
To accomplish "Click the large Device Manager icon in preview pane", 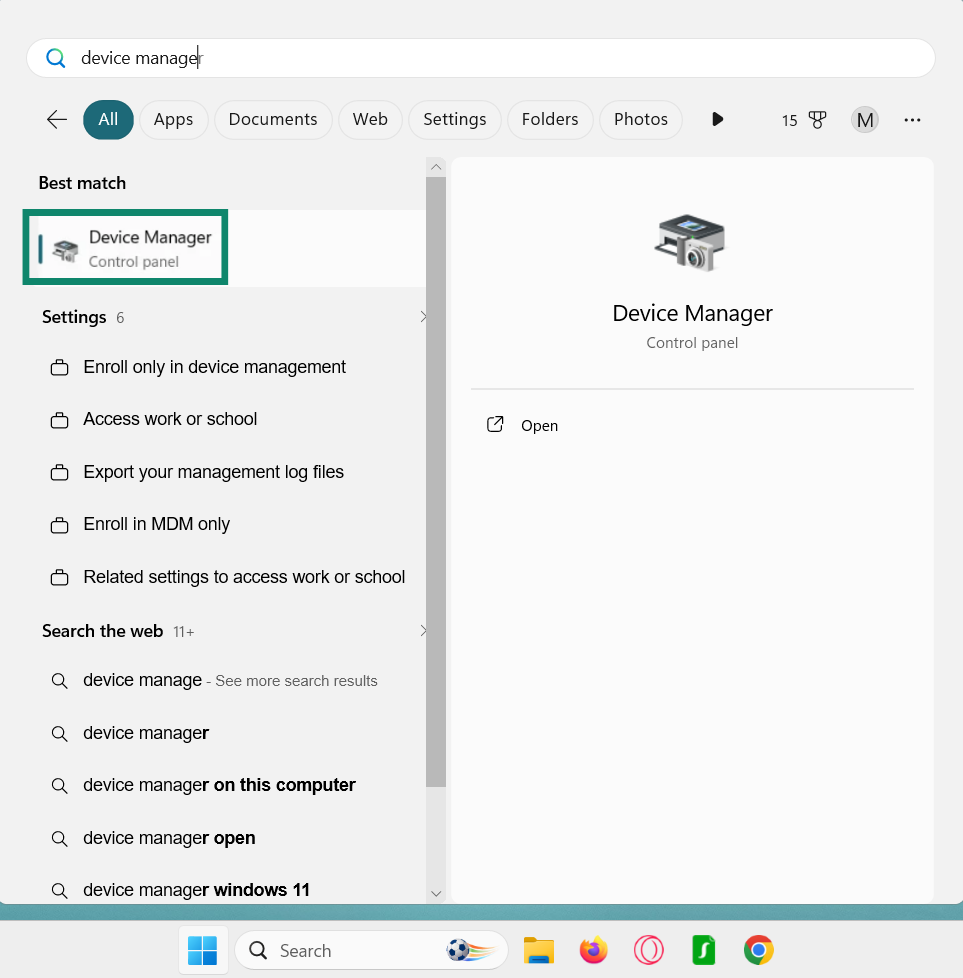I will pos(691,242).
